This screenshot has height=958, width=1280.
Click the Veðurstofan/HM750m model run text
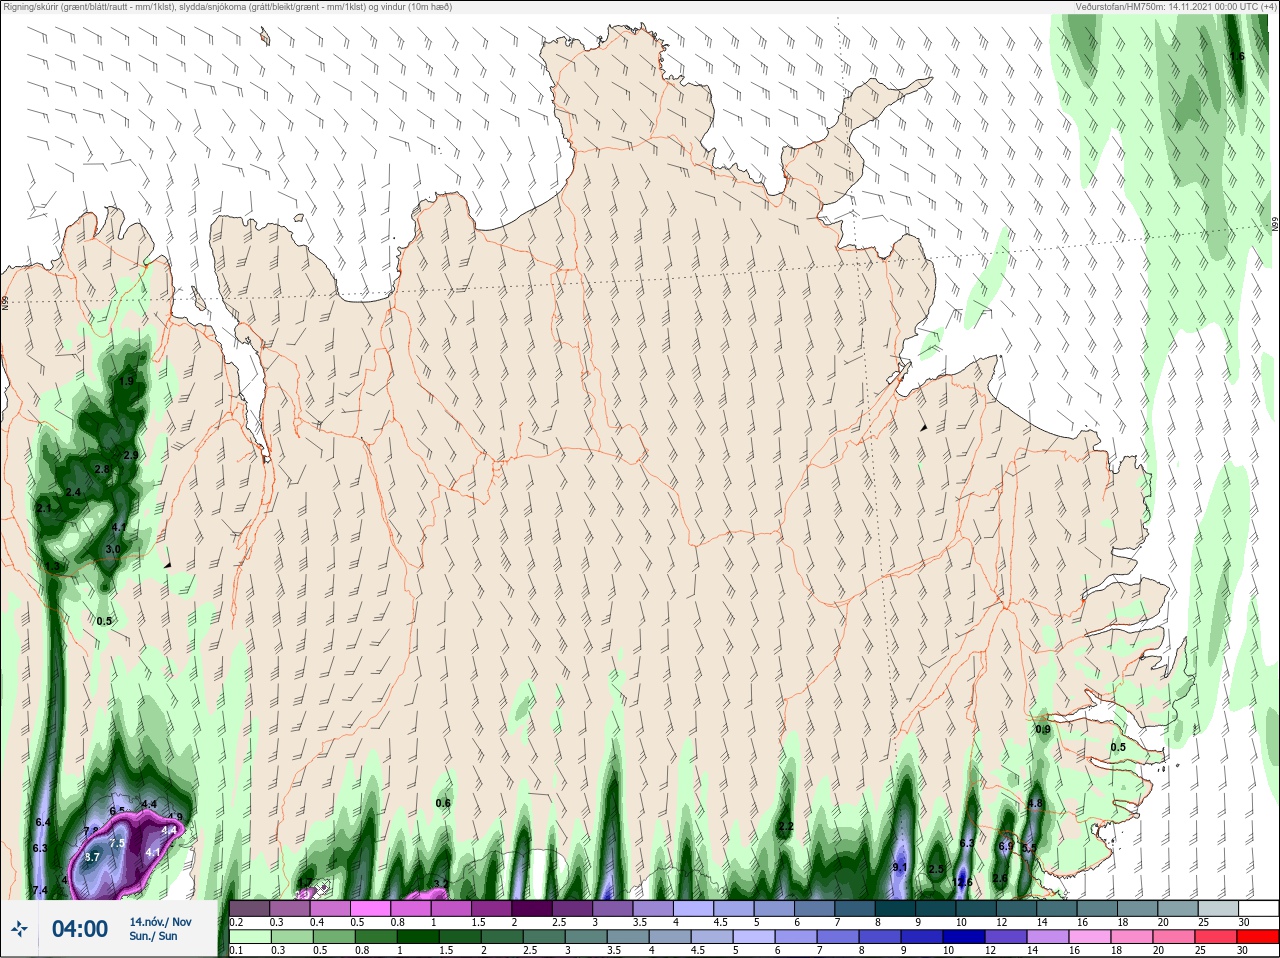1176,7
